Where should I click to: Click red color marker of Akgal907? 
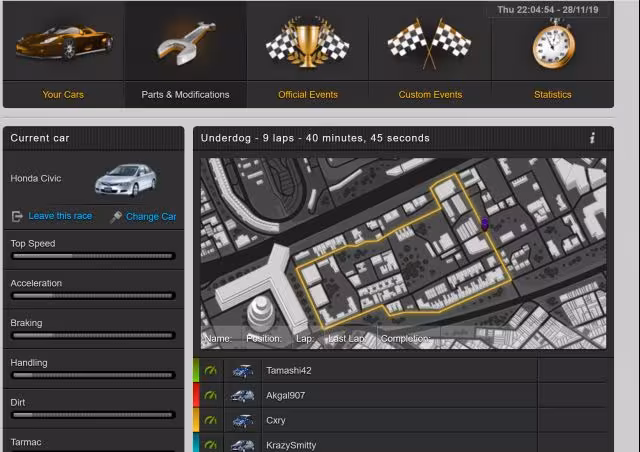(196, 395)
